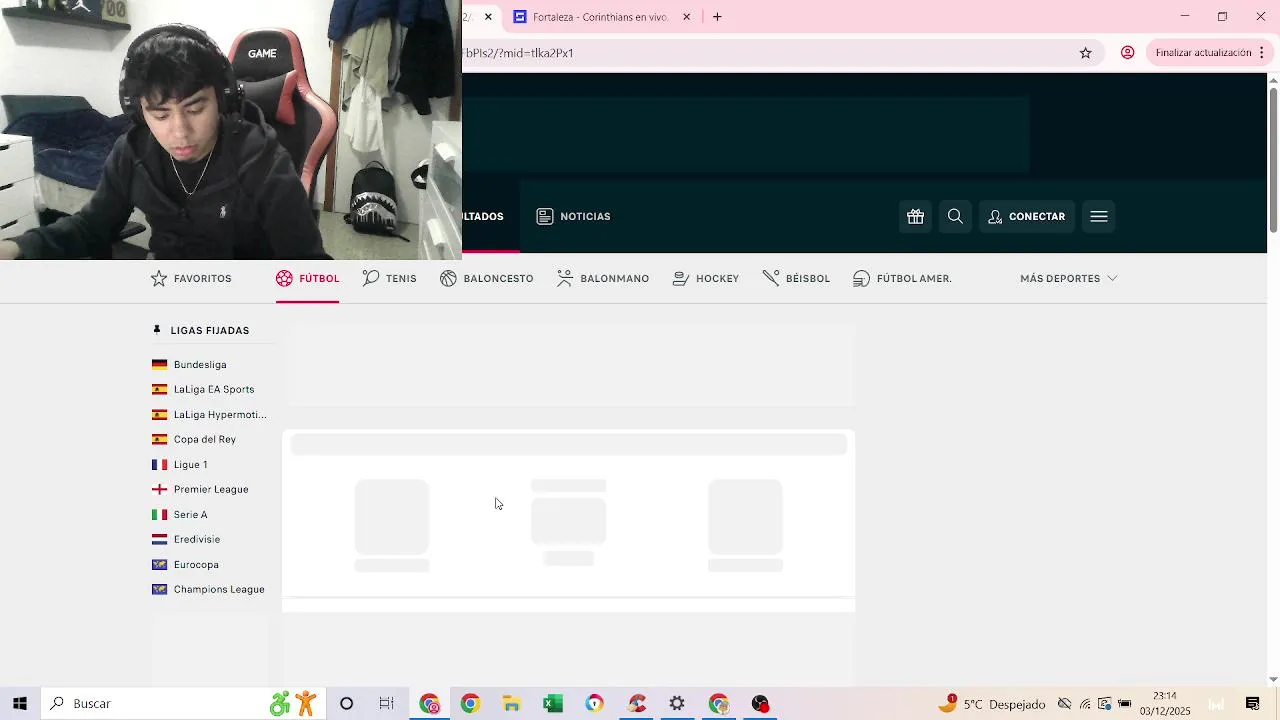Viewport: 1280px width, 720px height.
Task: Go to the NOTICIAS section
Action: pos(574,216)
